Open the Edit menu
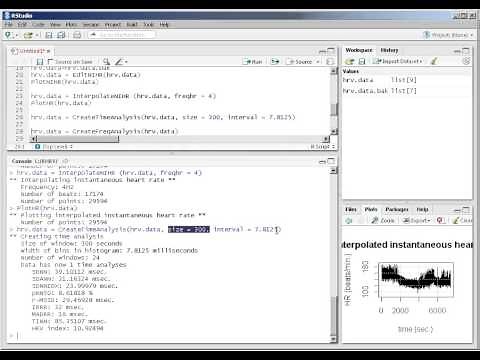 pyautogui.click(x=22, y=25)
